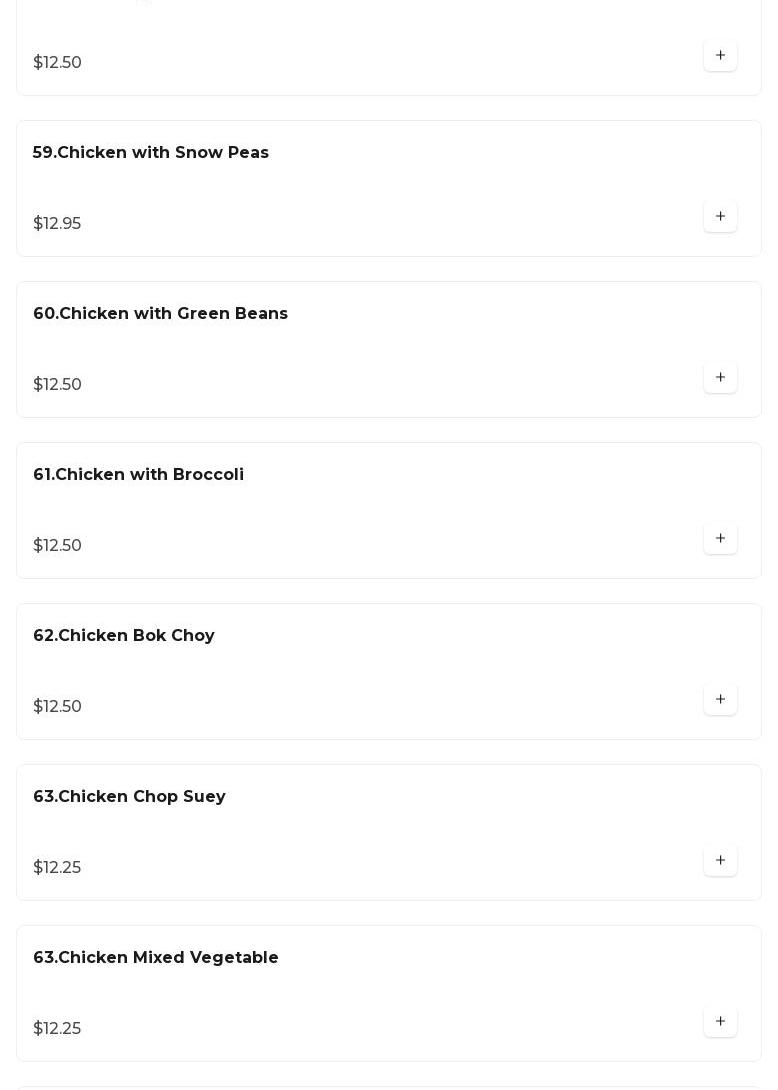Click the Chicken Chop Suey $12.25 price
778x1090 pixels.
[x=57, y=868]
